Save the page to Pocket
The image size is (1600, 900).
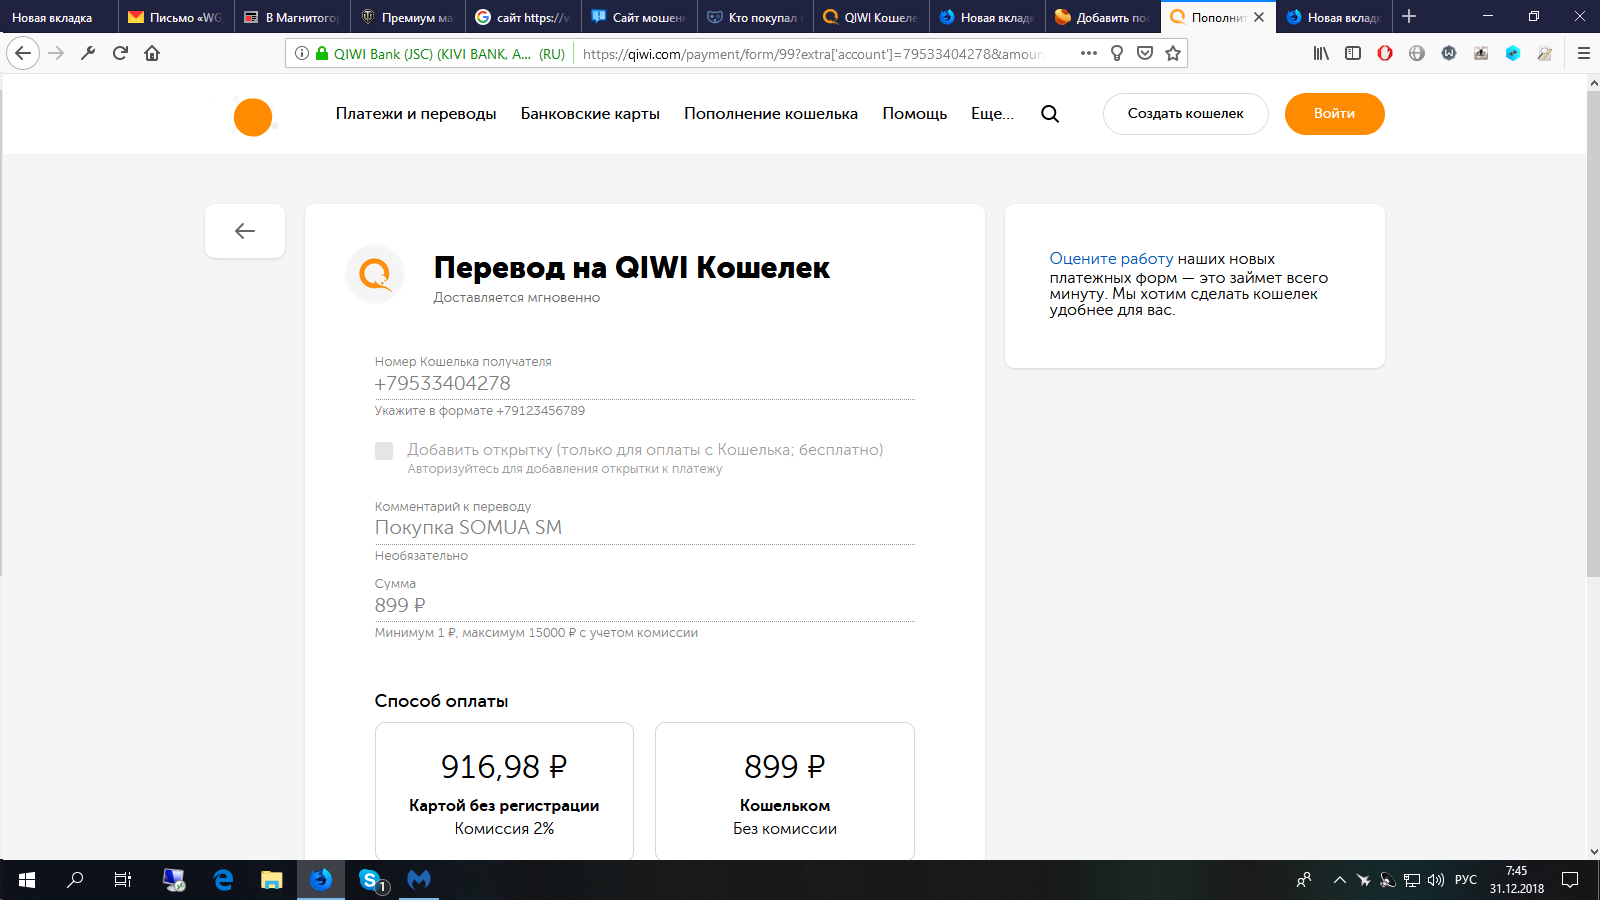click(x=1145, y=53)
